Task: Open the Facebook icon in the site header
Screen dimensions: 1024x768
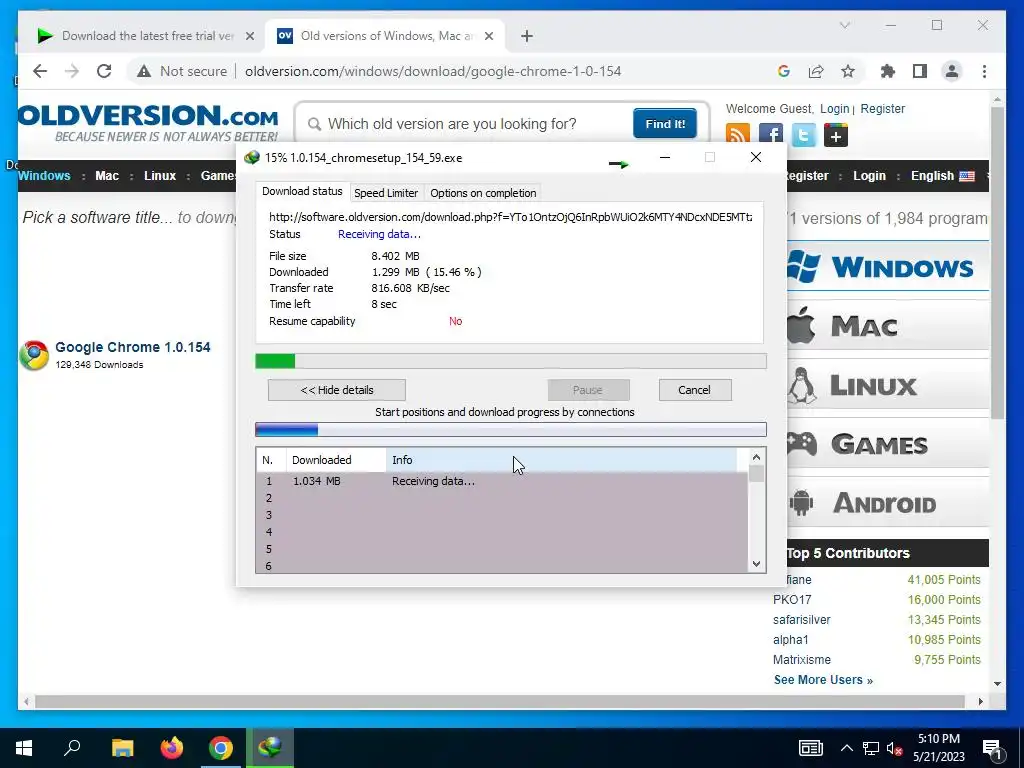Action: tap(771, 135)
